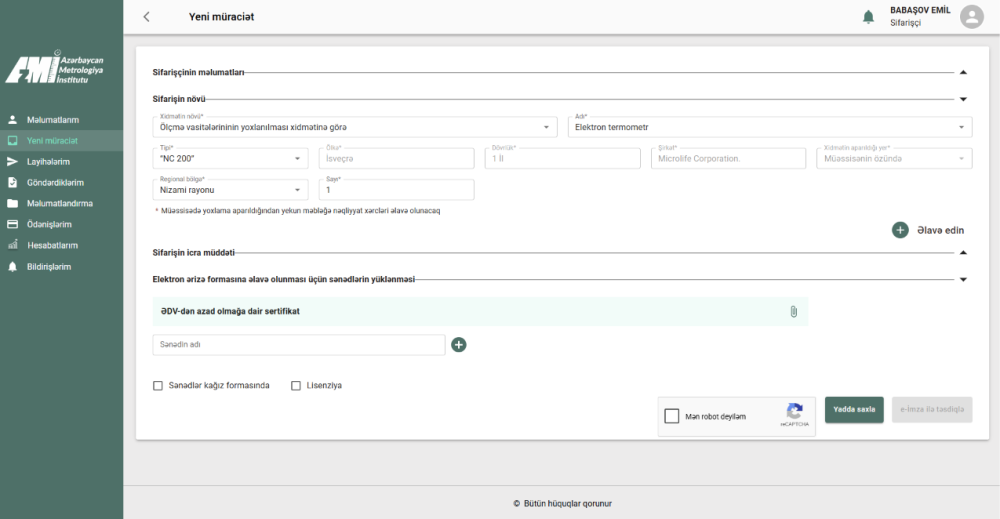This screenshot has width=1000, height=519.
Task: Click the note about nəqliyyat xərcləri
Action: point(300,211)
